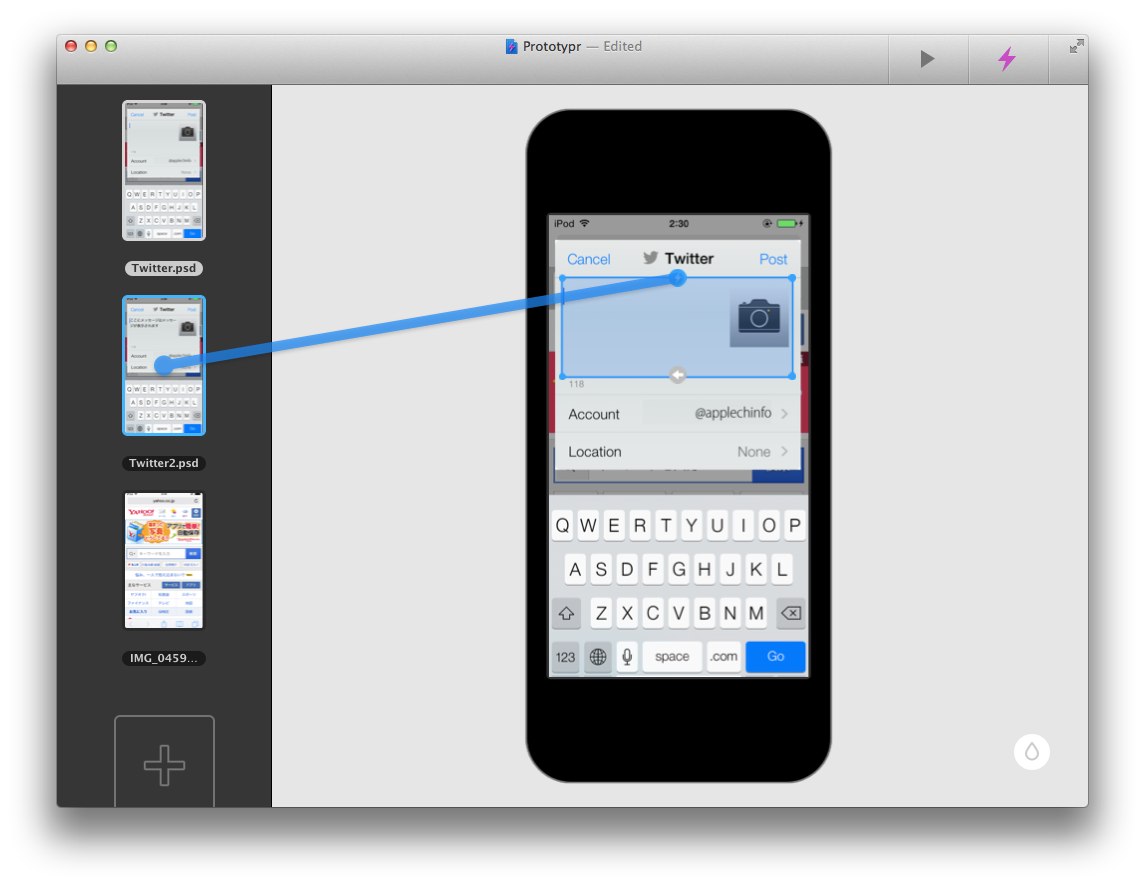
Task: Click the Z key on the keyboard
Action: [x=601, y=614]
